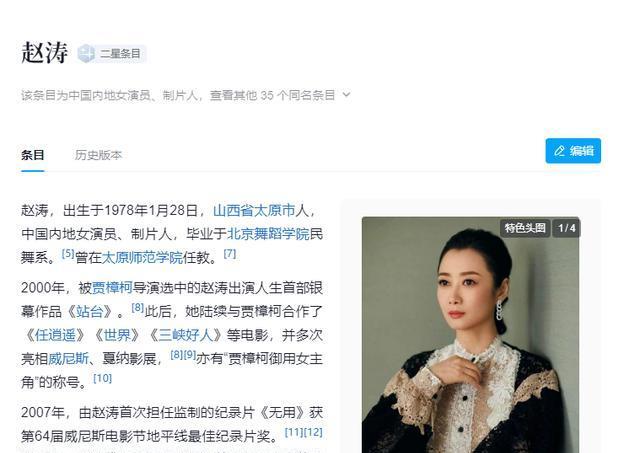
Task: Click the 1/4 image counter badge
Action: pyautogui.click(x=567, y=228)
